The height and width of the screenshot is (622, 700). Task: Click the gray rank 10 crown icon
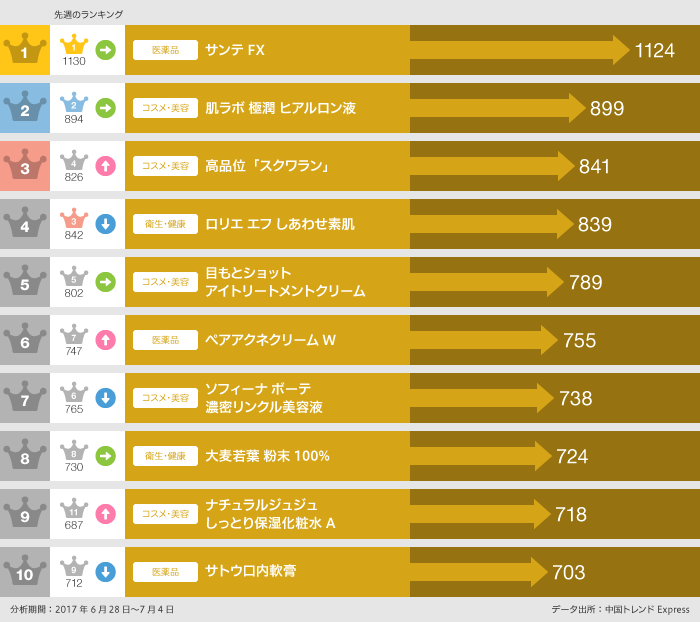point(25,572)
